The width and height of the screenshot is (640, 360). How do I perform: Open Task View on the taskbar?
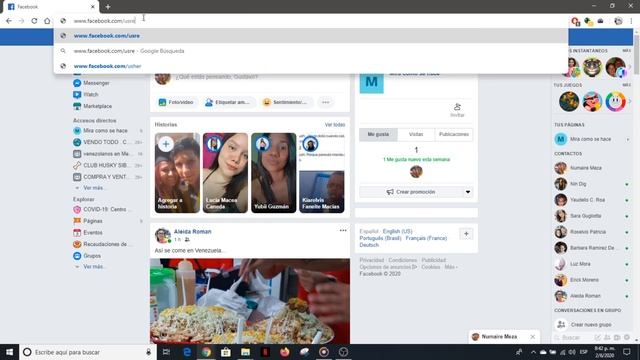166,352
